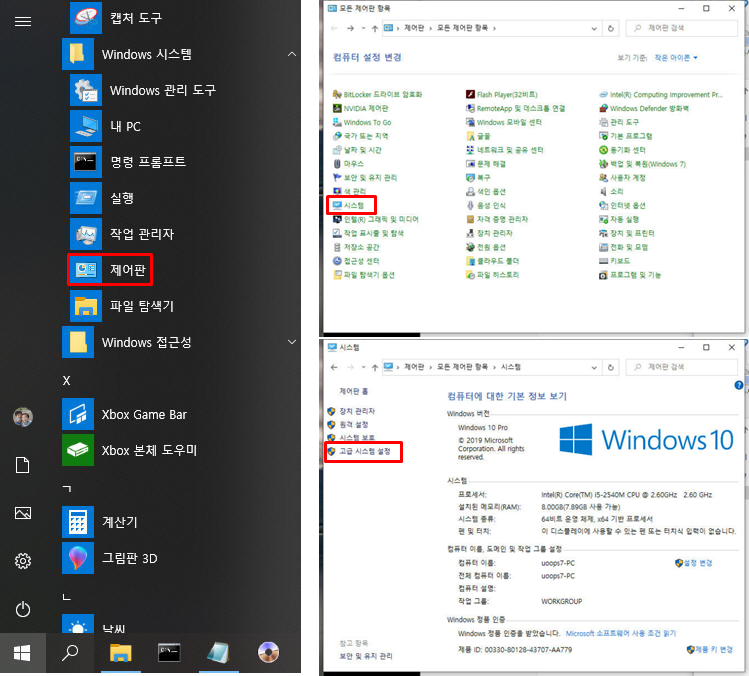This screenshot has width=749, height=676.
Task: Click 제어판 검색 box in 시스템 window
Action: (x=682, y=367)
